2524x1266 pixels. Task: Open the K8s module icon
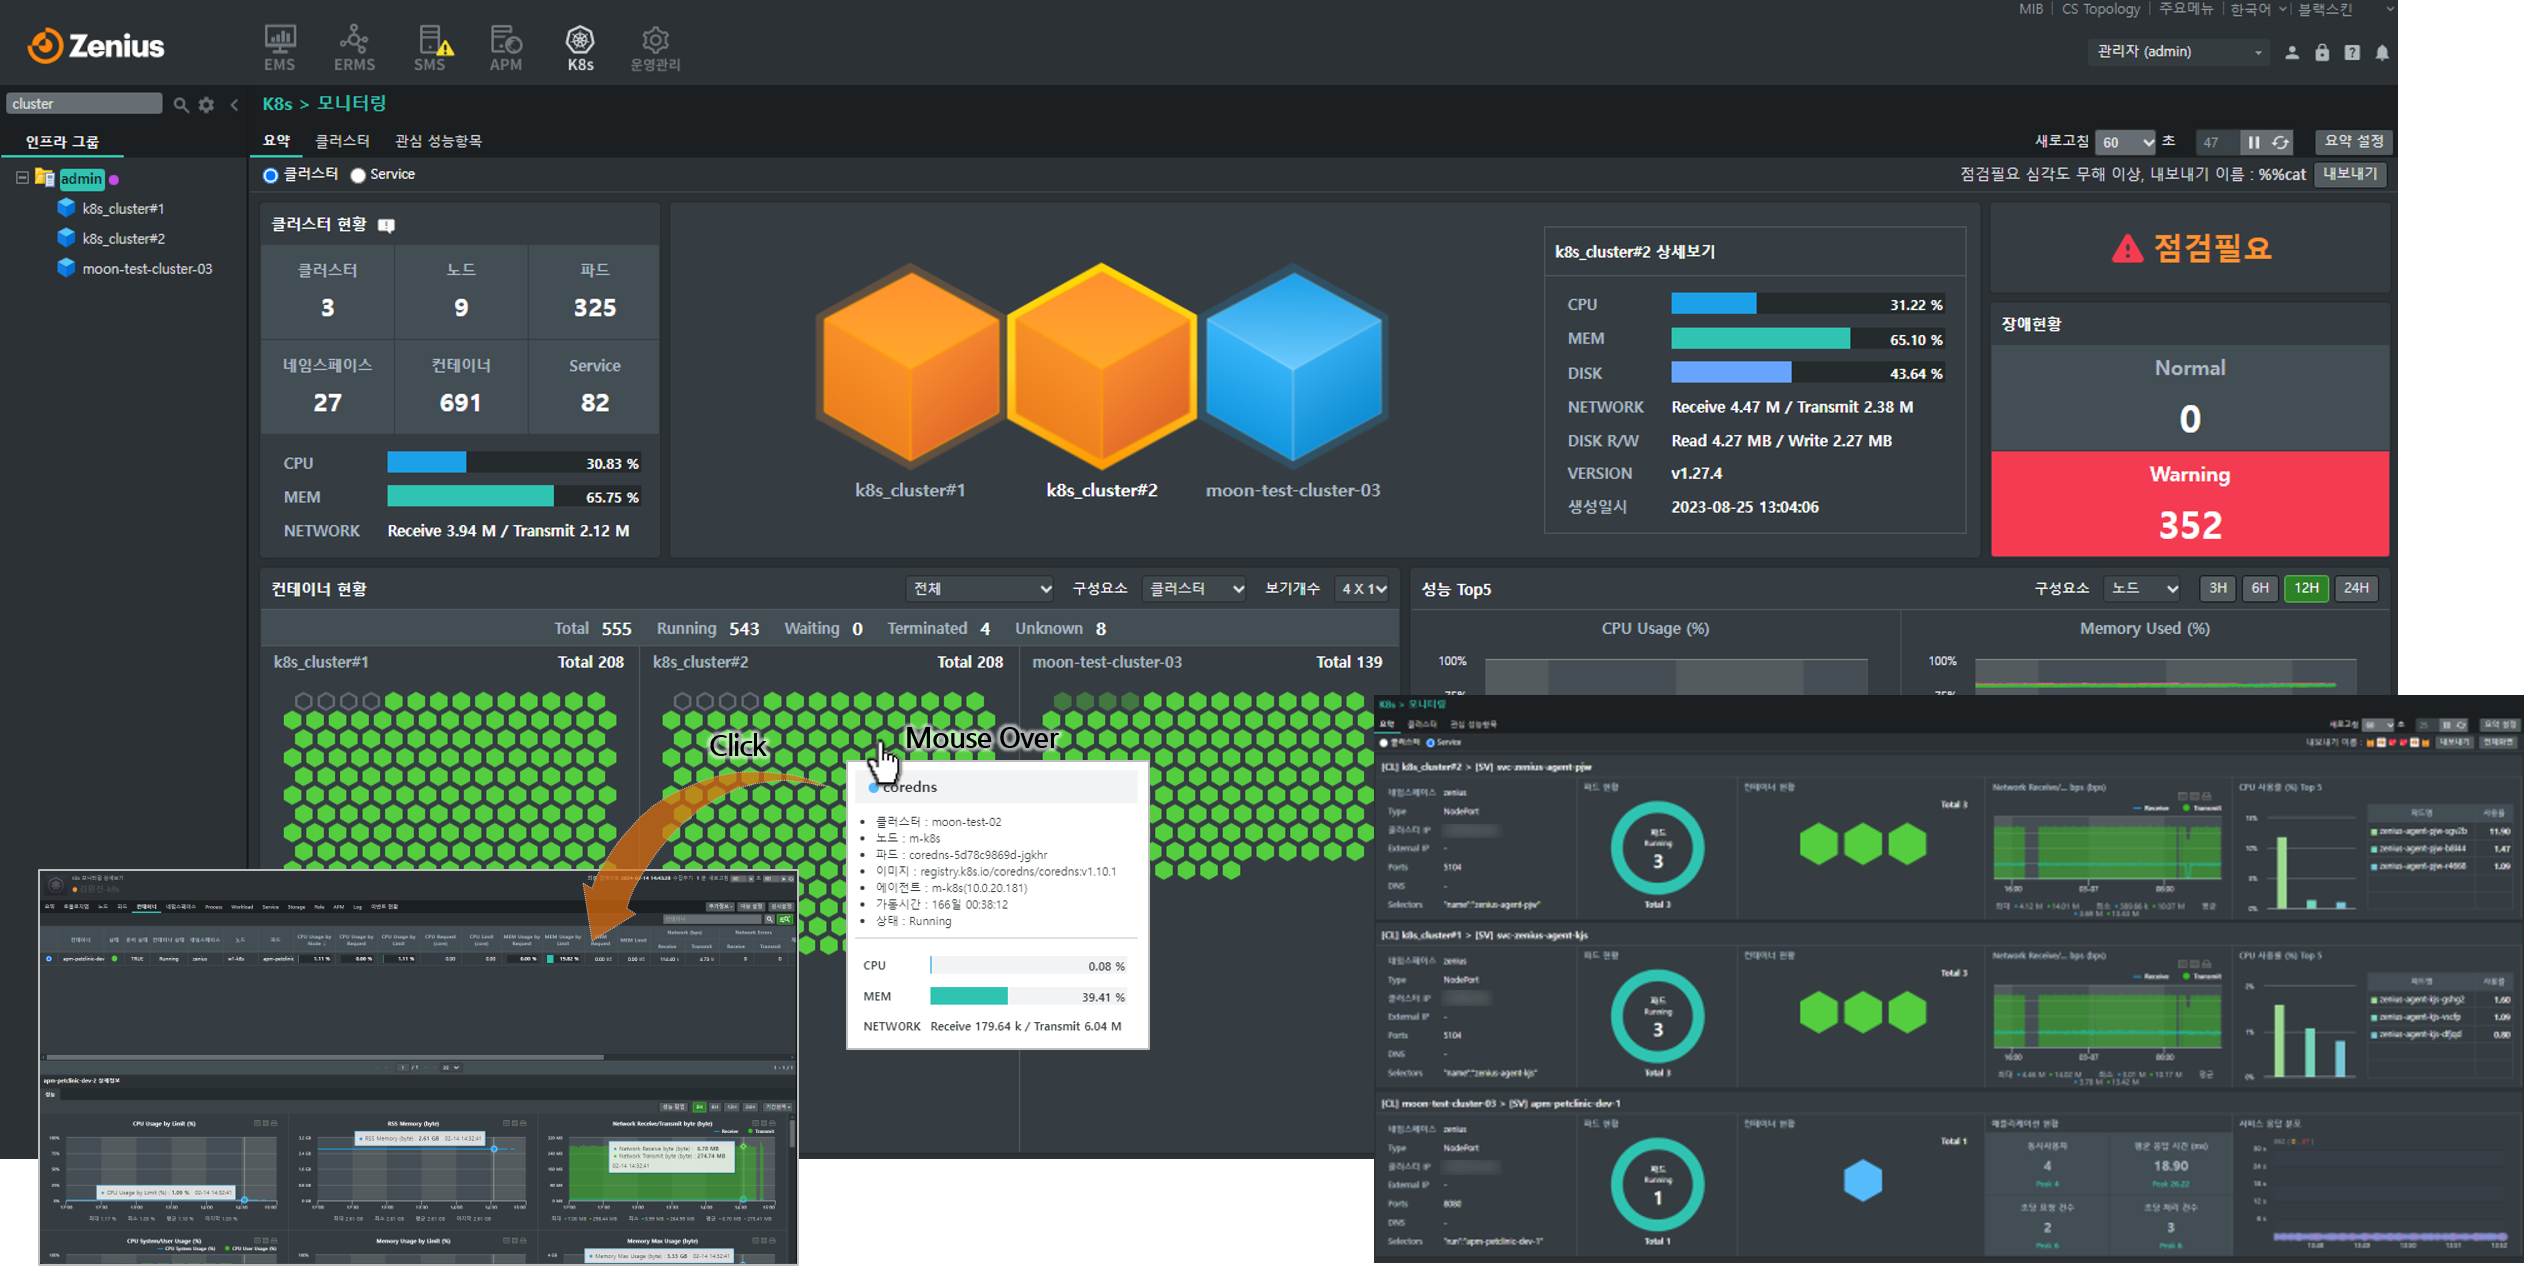coord(580,47)
